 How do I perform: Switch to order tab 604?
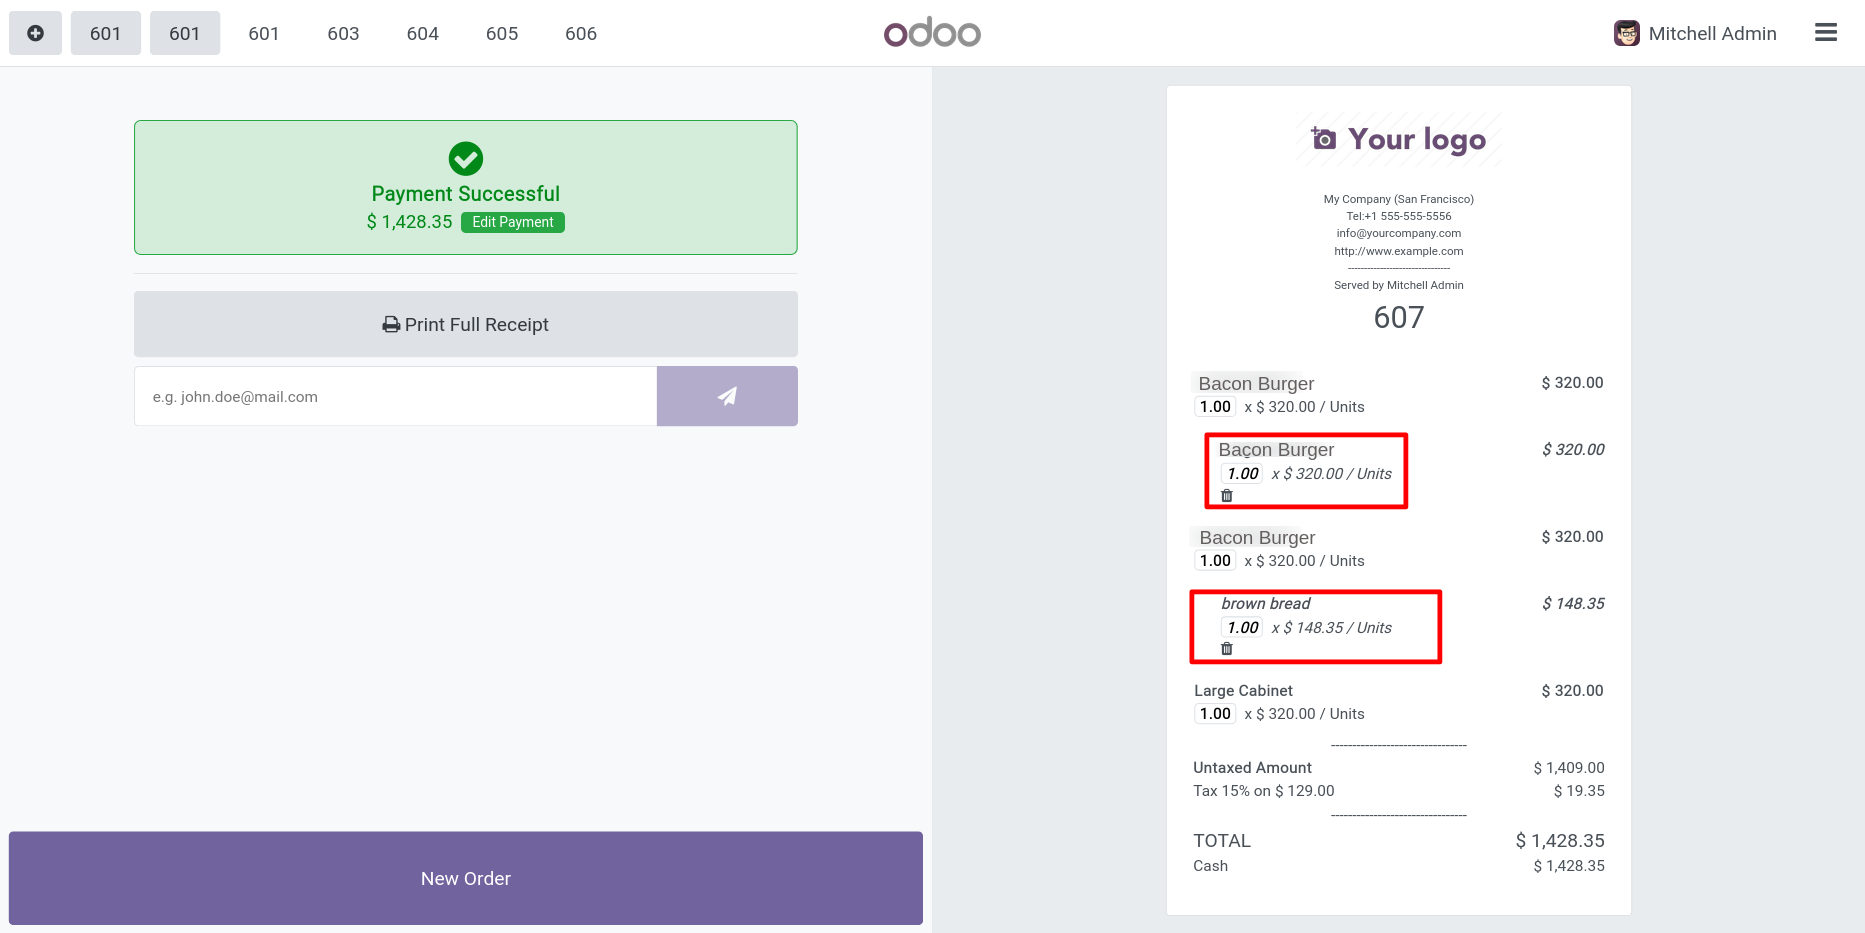tap(423, 33)
